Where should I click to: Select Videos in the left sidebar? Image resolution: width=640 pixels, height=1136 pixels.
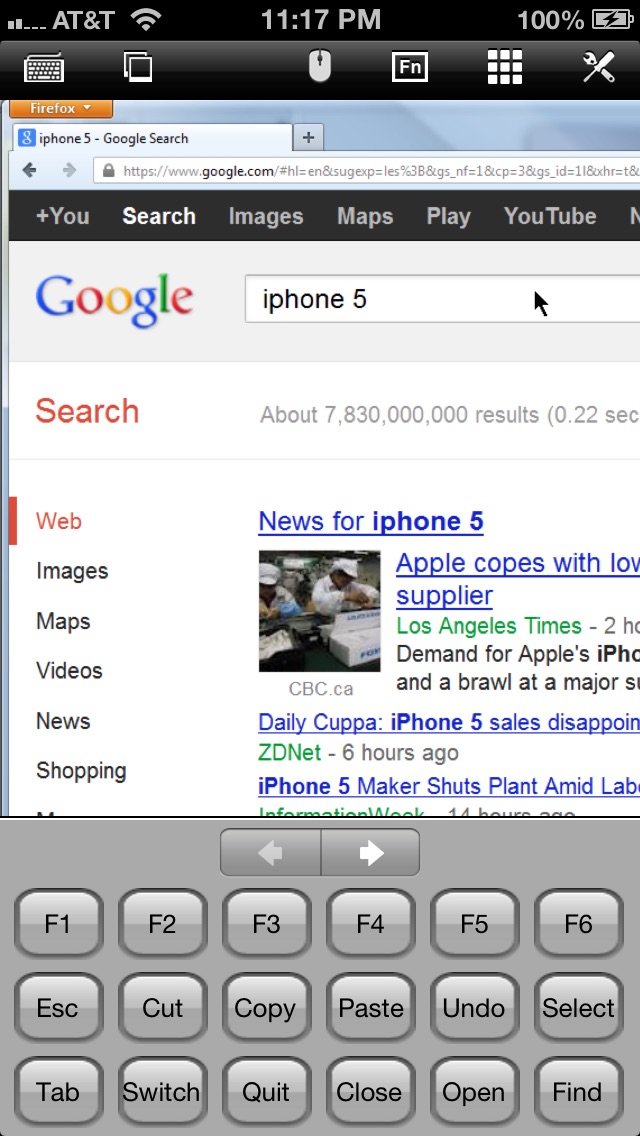click(x=70, y=671)
